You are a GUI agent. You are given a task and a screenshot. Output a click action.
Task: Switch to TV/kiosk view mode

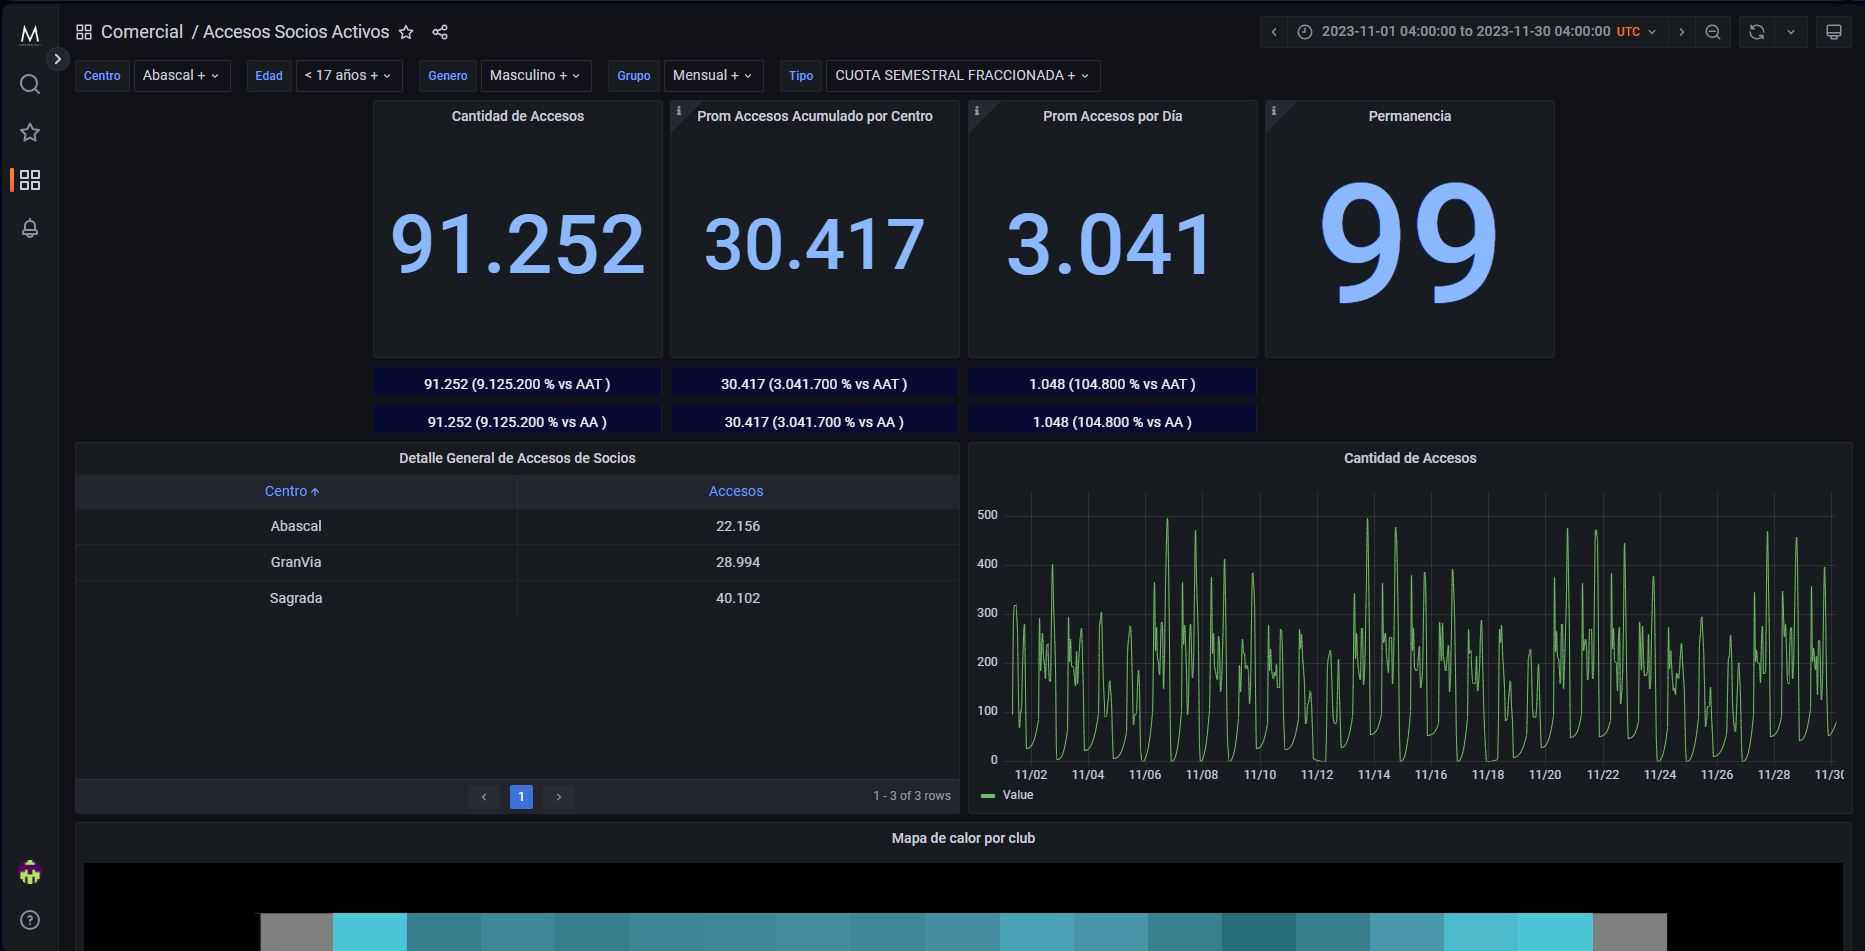click(1834, 32)
